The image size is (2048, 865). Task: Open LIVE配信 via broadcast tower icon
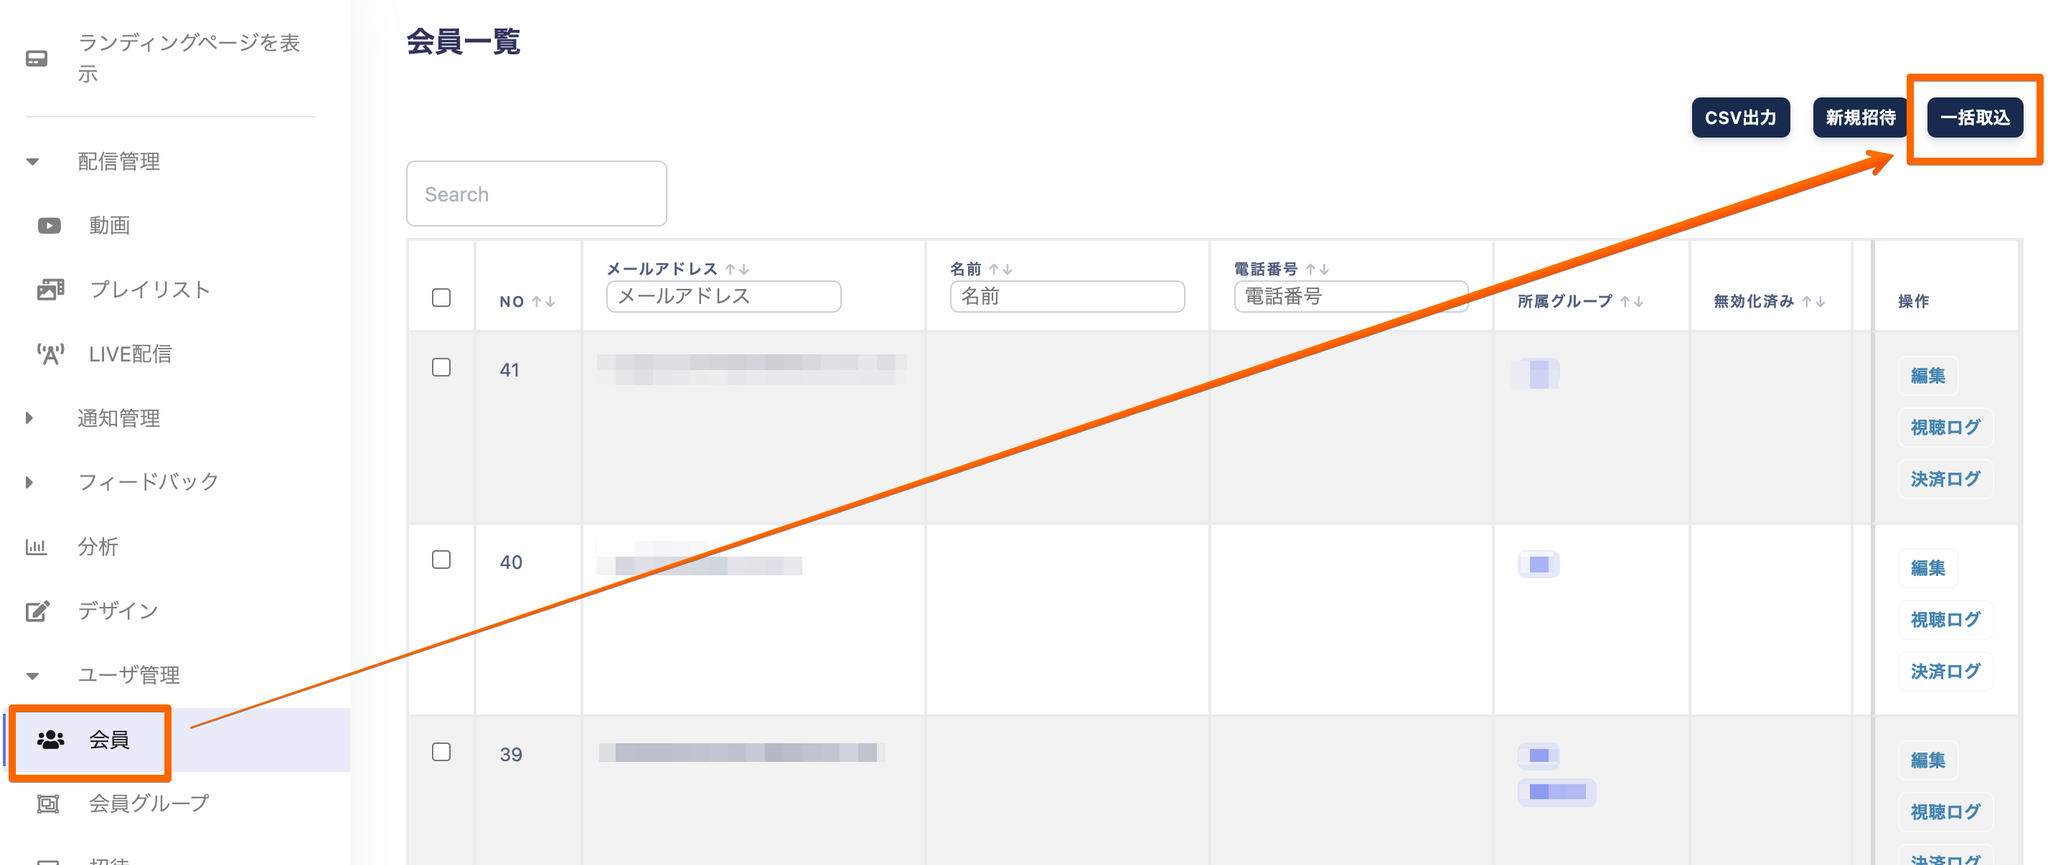[50, 354]
